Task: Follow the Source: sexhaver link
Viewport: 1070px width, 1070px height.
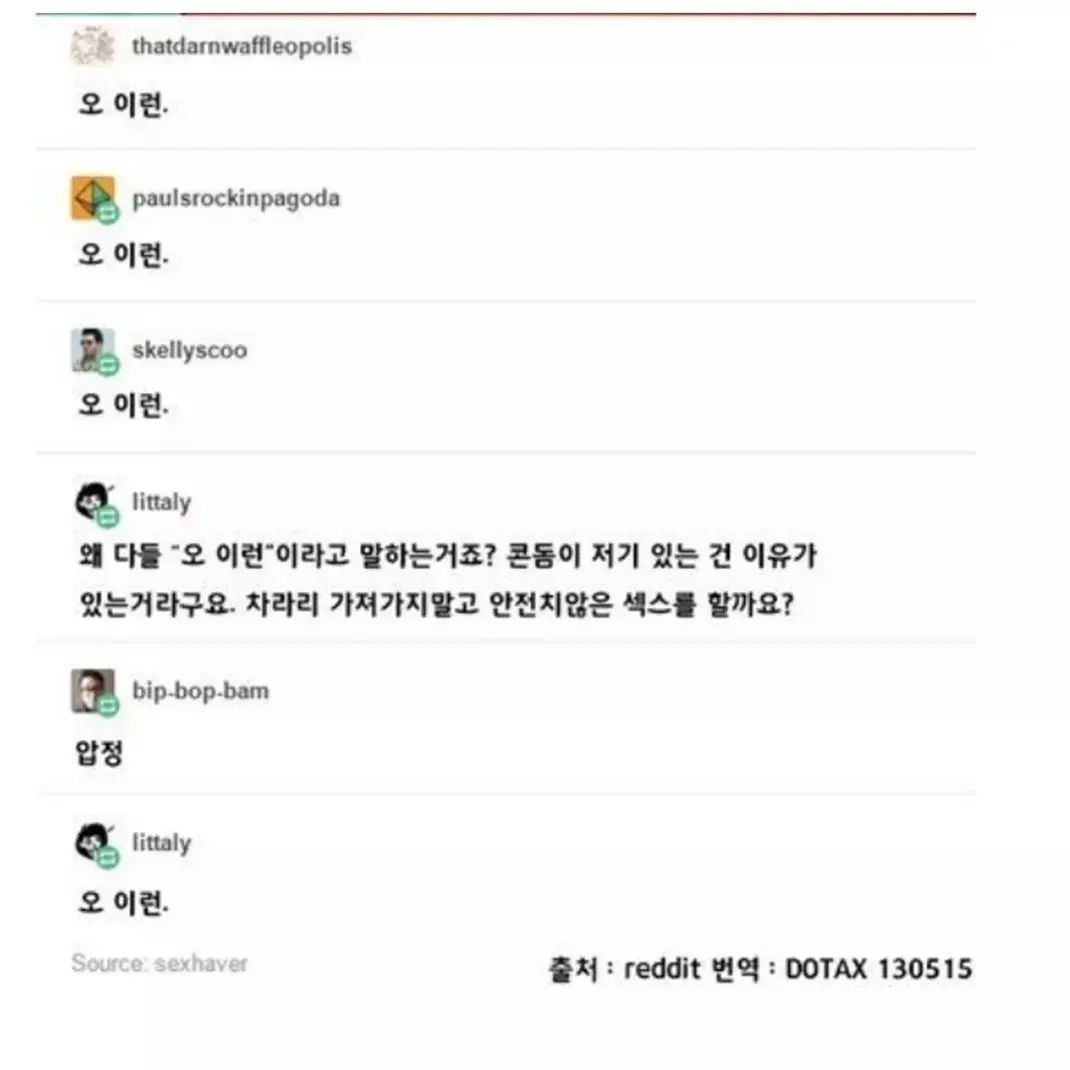Action: [x=159, y=964]
